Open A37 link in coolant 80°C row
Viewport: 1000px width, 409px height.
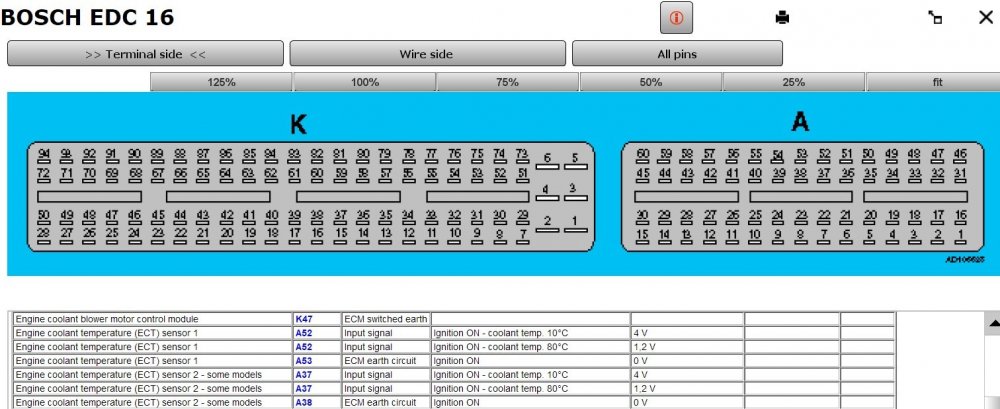click(304, 389)
